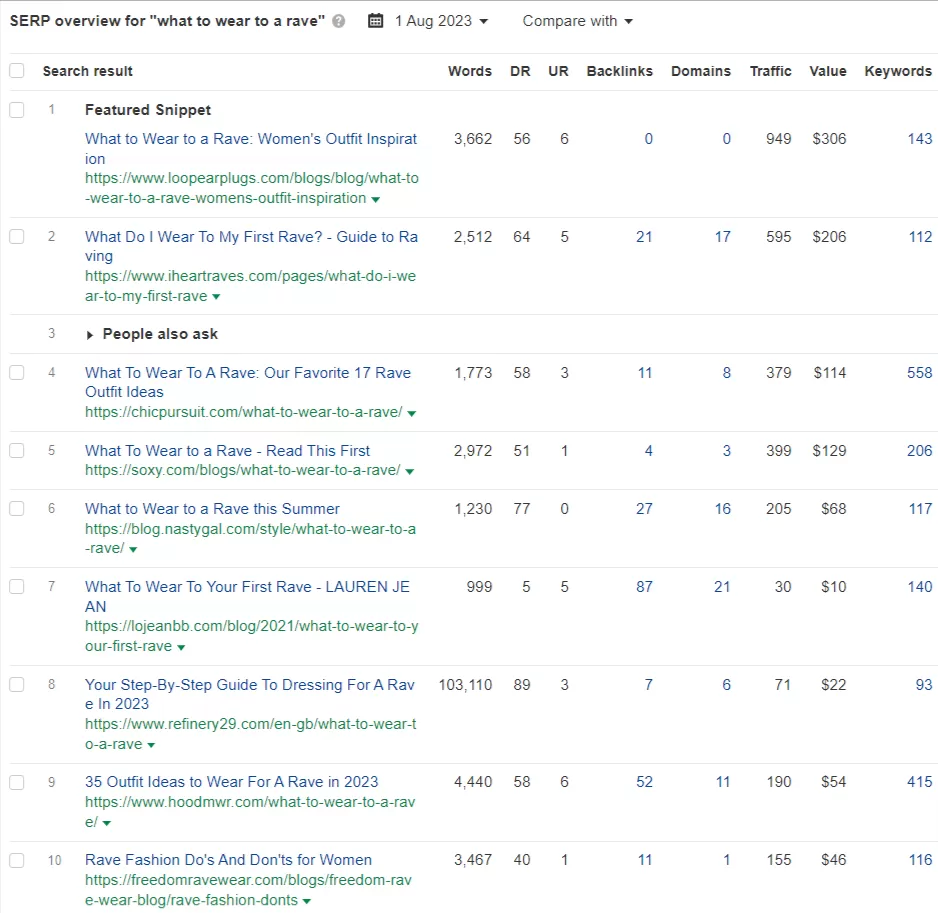Viewport: 938px width, 913px height.
Task: Visit the soxy.com blogs URL link
Action: point(242,470)
